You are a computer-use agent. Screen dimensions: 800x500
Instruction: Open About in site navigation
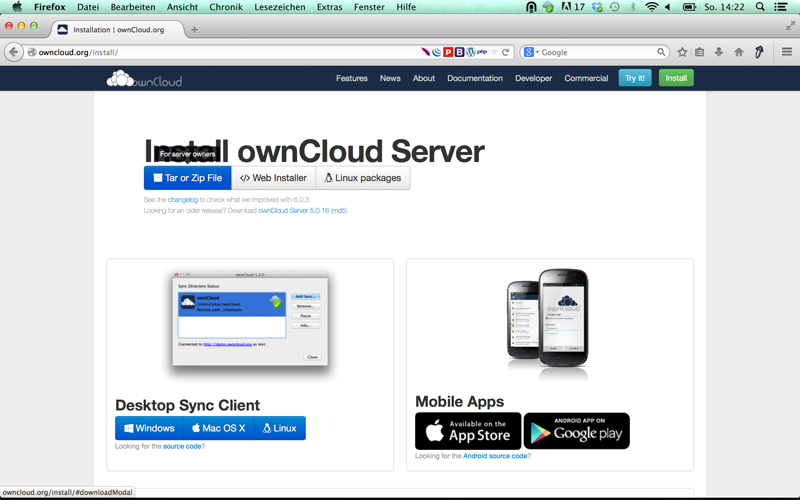[x=423, y=78]
